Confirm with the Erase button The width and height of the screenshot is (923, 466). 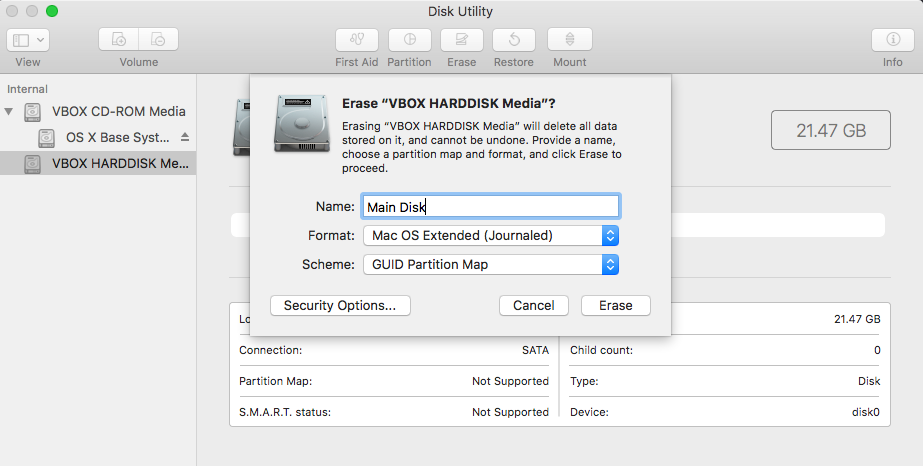[616, 305]
